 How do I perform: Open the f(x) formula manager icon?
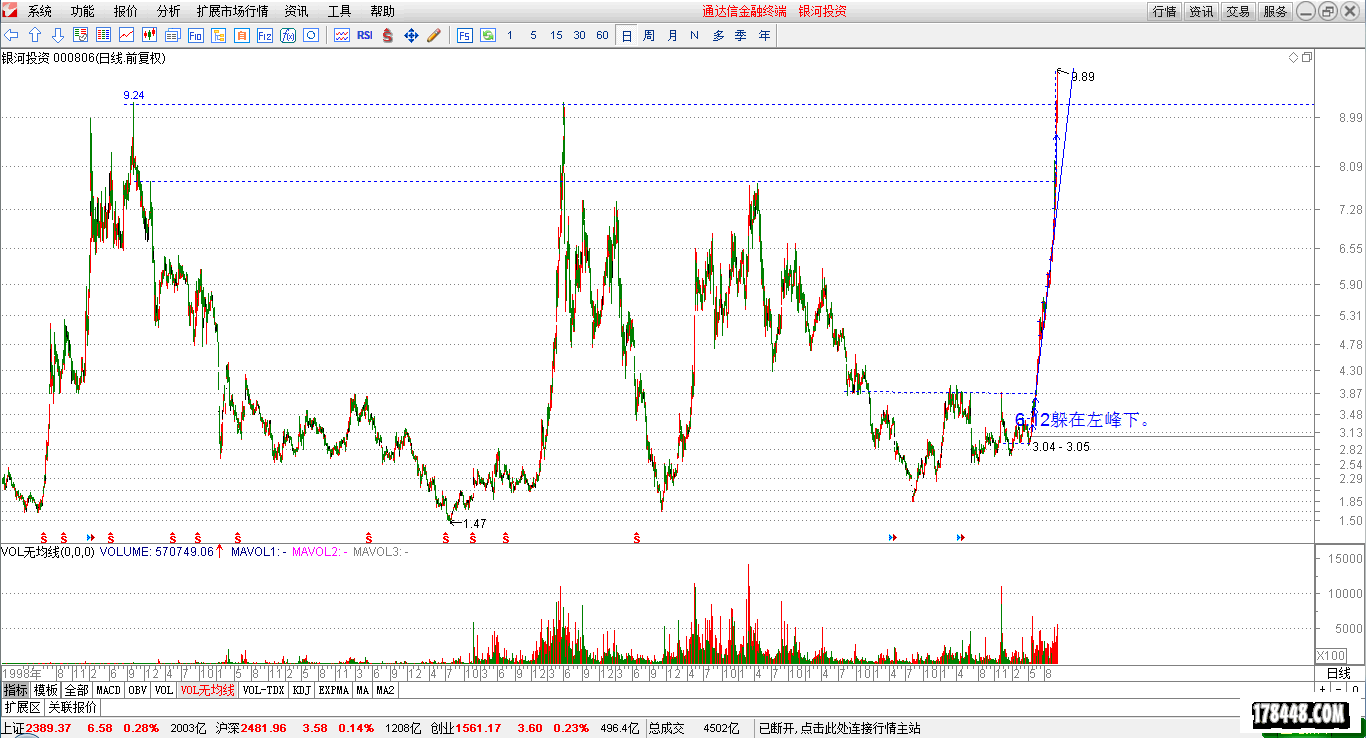288,35
